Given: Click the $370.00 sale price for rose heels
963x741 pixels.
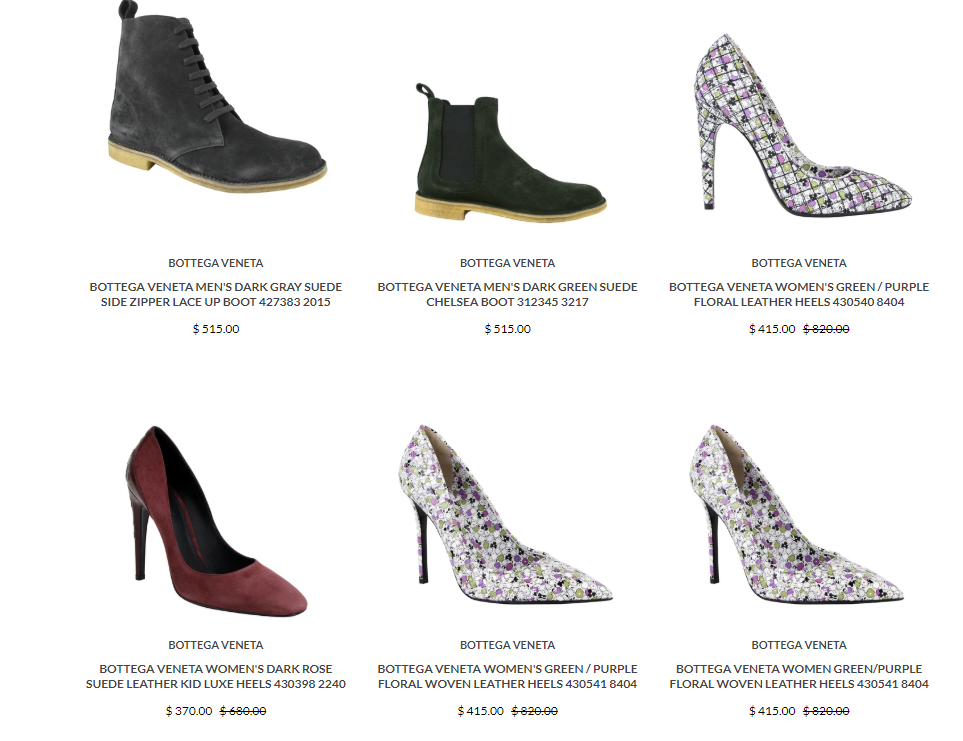Looking at the screenshot, I should click(189, 711).
